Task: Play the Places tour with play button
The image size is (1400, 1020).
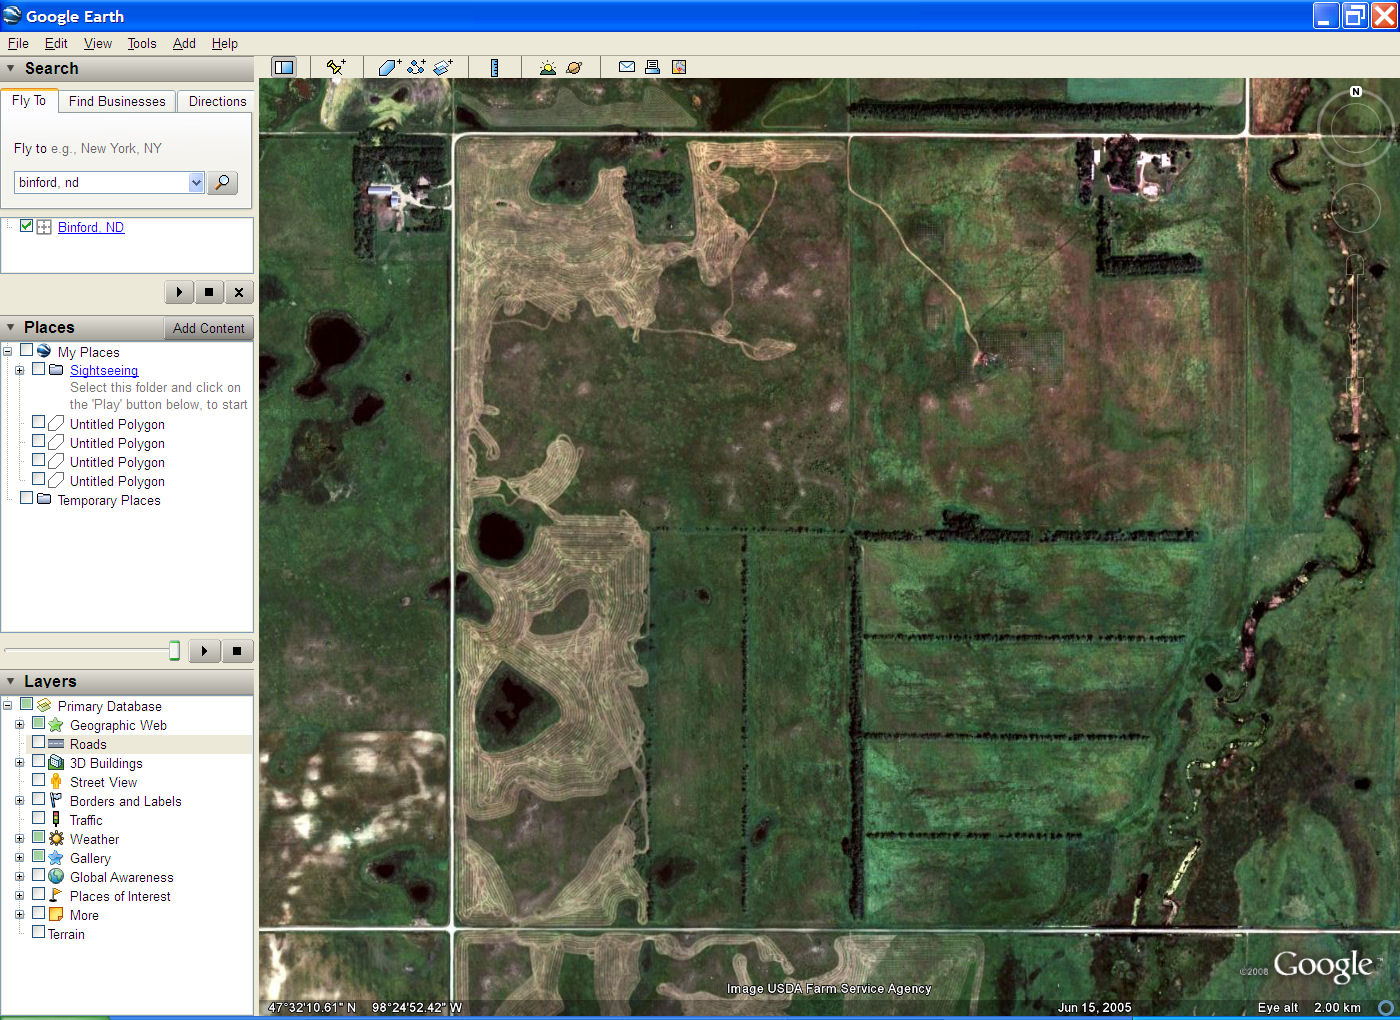Action: pyautogui.click(x=204, y=651)
